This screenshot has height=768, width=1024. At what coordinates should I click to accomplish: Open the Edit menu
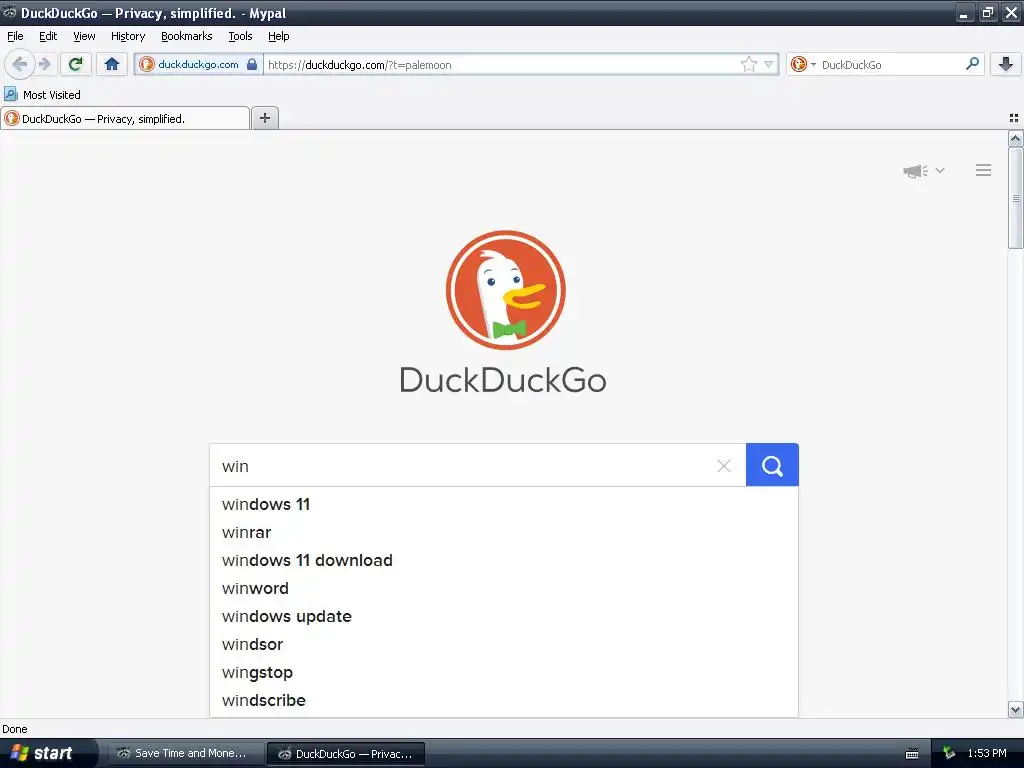tap(48, 36)
